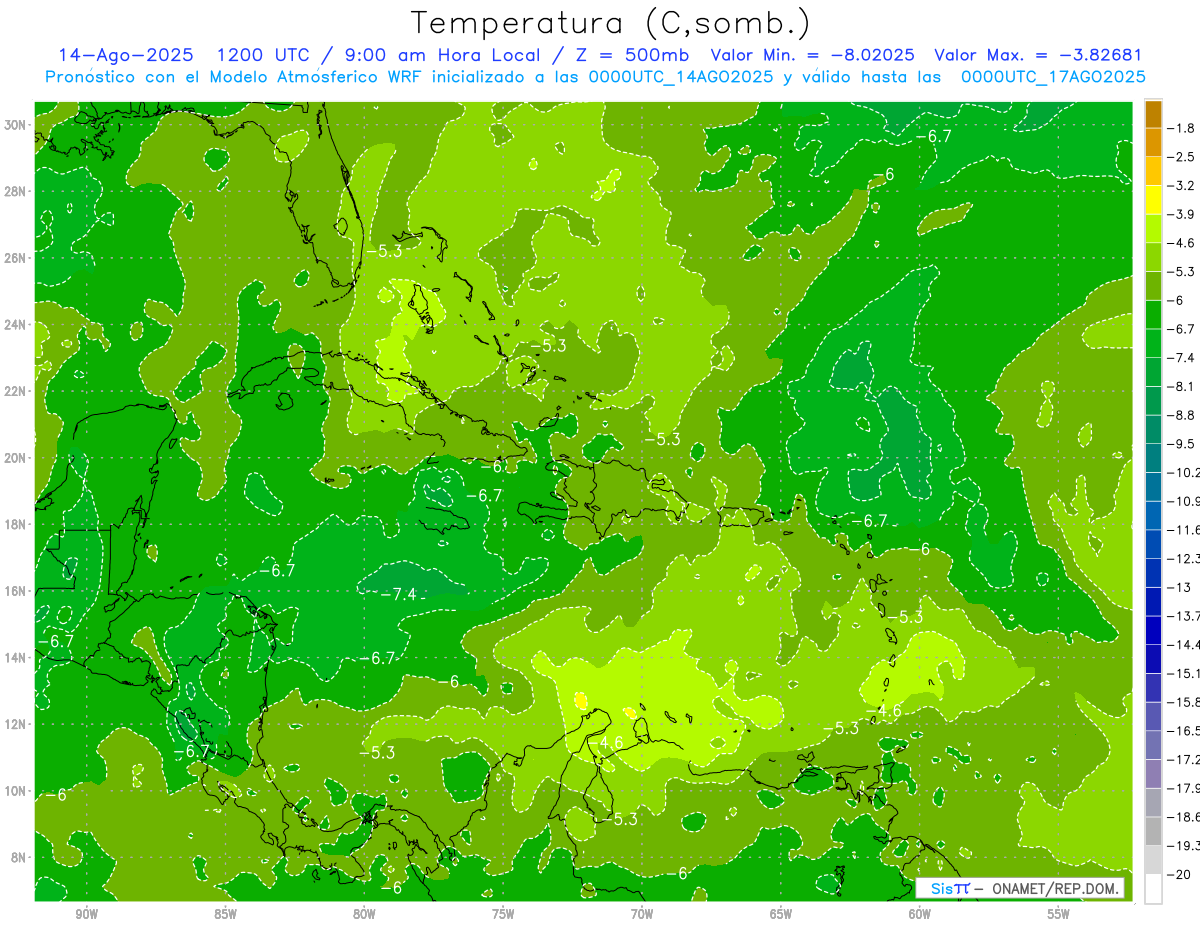Pick the brown top swatch of color scale
Viewport: 1200px width, 927px height.
[1153, 114]
